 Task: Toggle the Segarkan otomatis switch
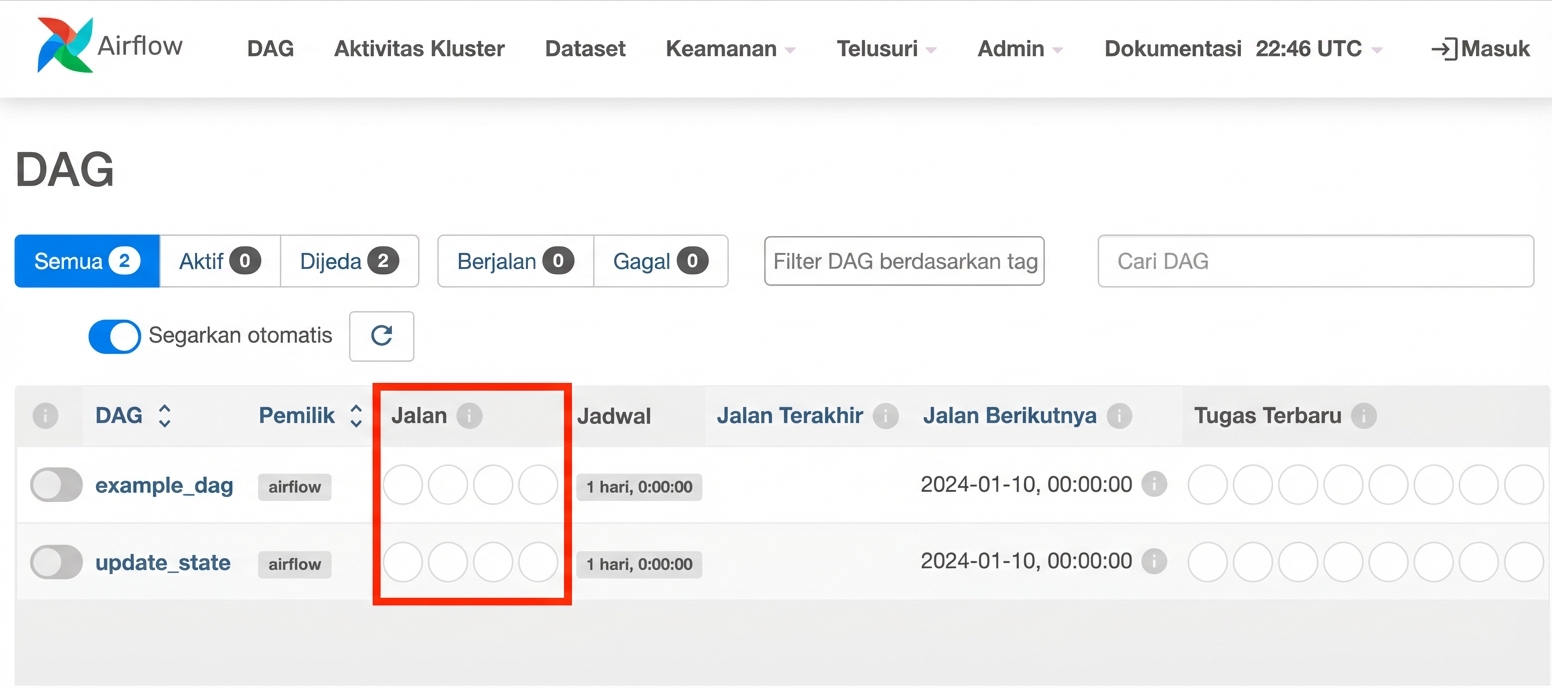(x=115, y=336)
